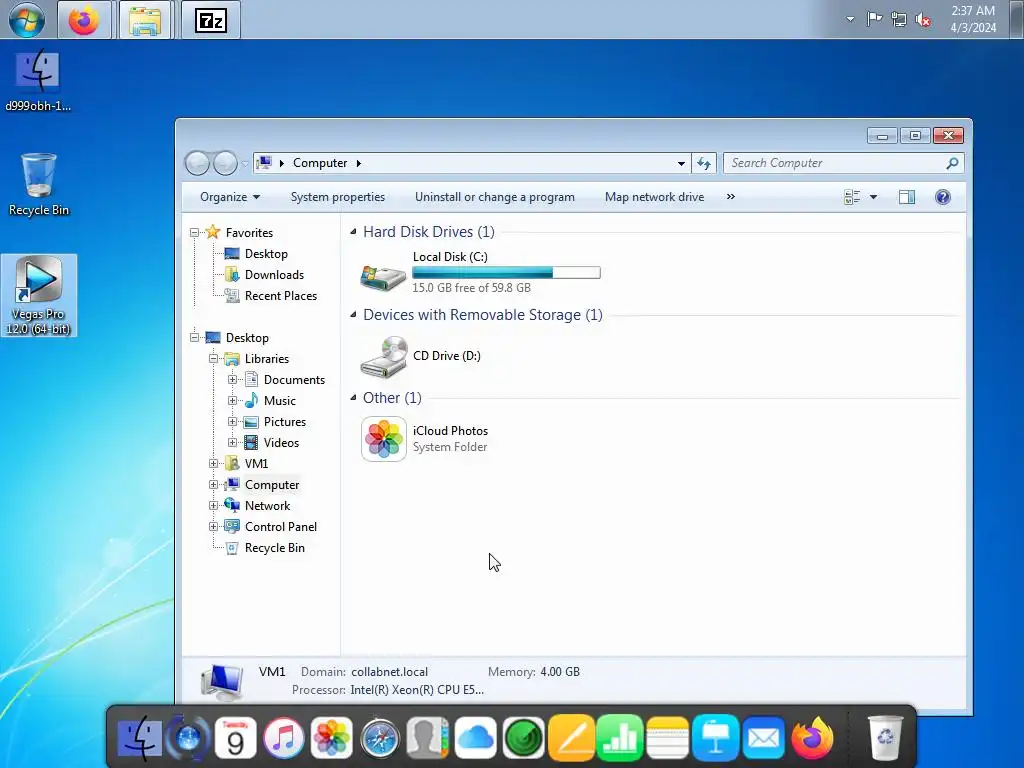
Task: Expand the Documents library node
Action: tap(232, 379)
